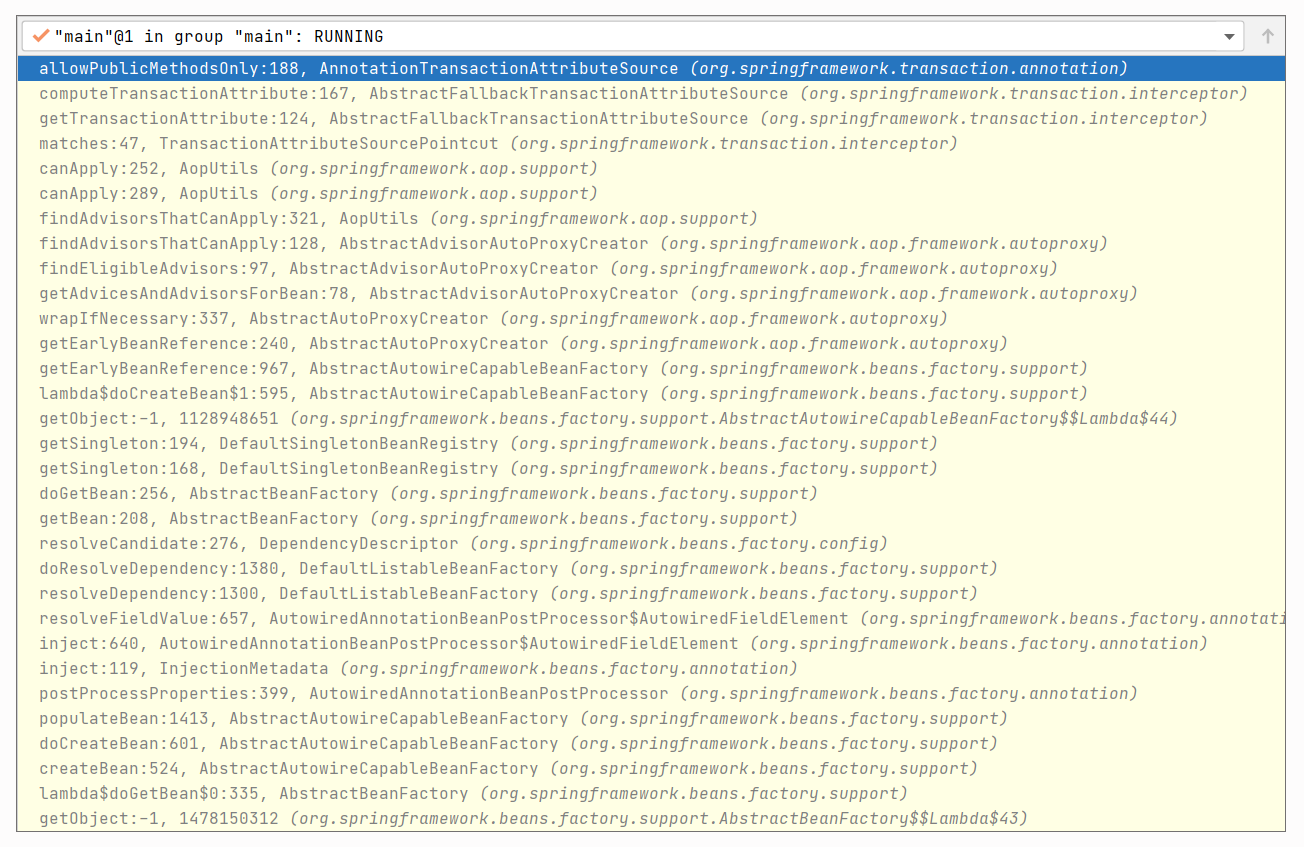This screenshot has width=1304, height=847.
Task: Choose the canApply:252 AopUtils frame
Action: point(317,169)
